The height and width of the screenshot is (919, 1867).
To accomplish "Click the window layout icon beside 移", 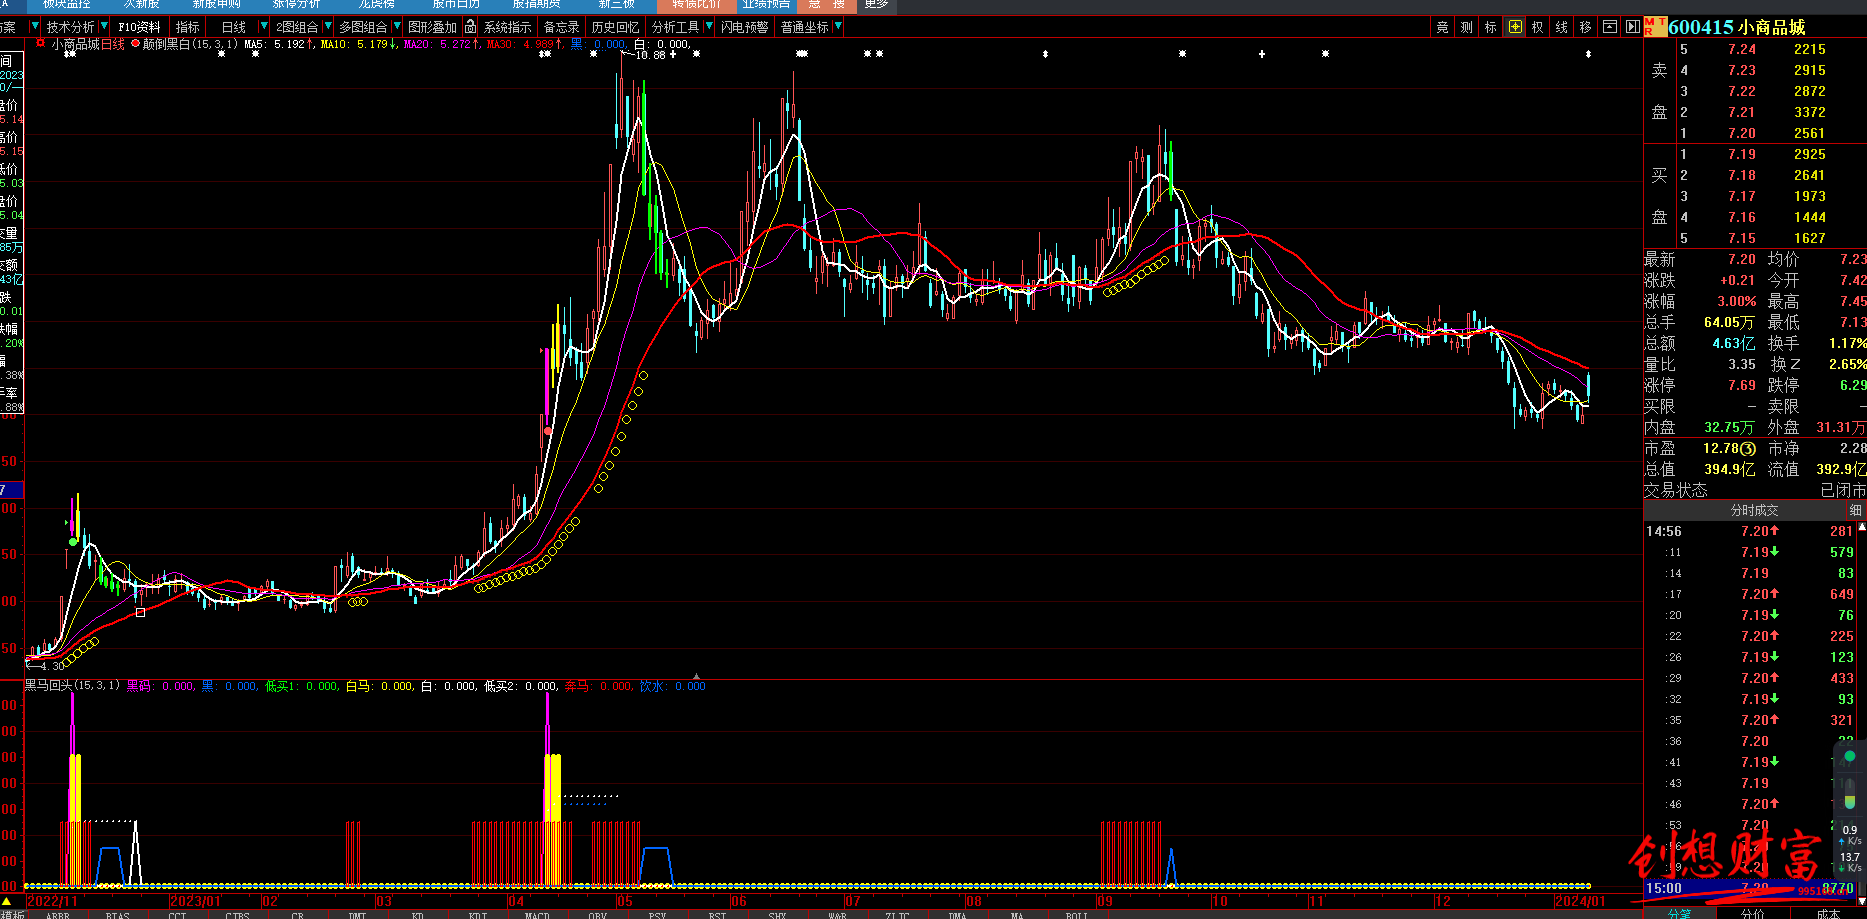I will (1610, 27).
